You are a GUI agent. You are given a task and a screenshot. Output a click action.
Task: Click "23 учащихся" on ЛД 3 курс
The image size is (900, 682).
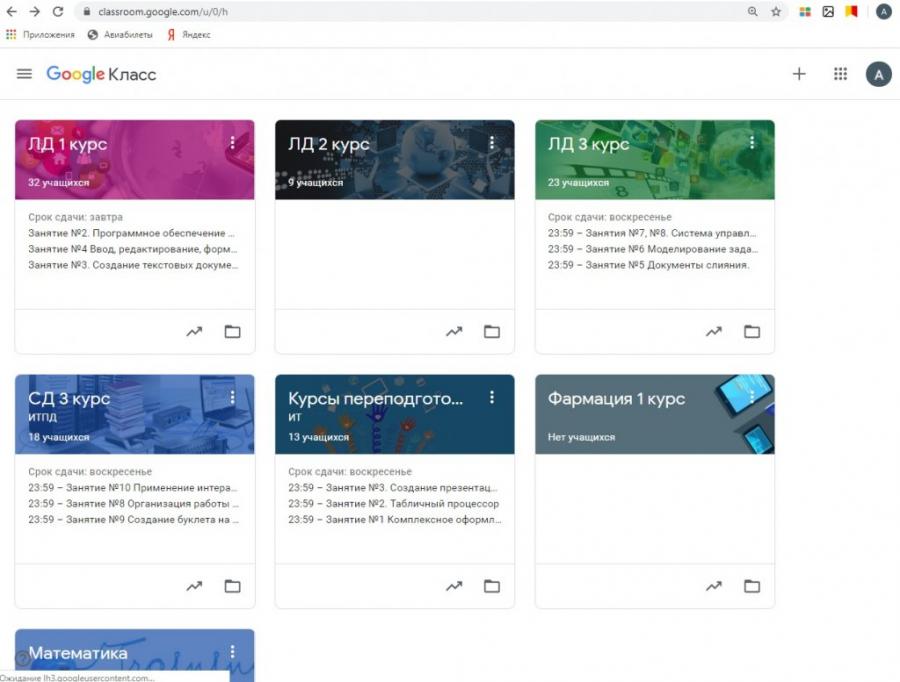(578, 183)
